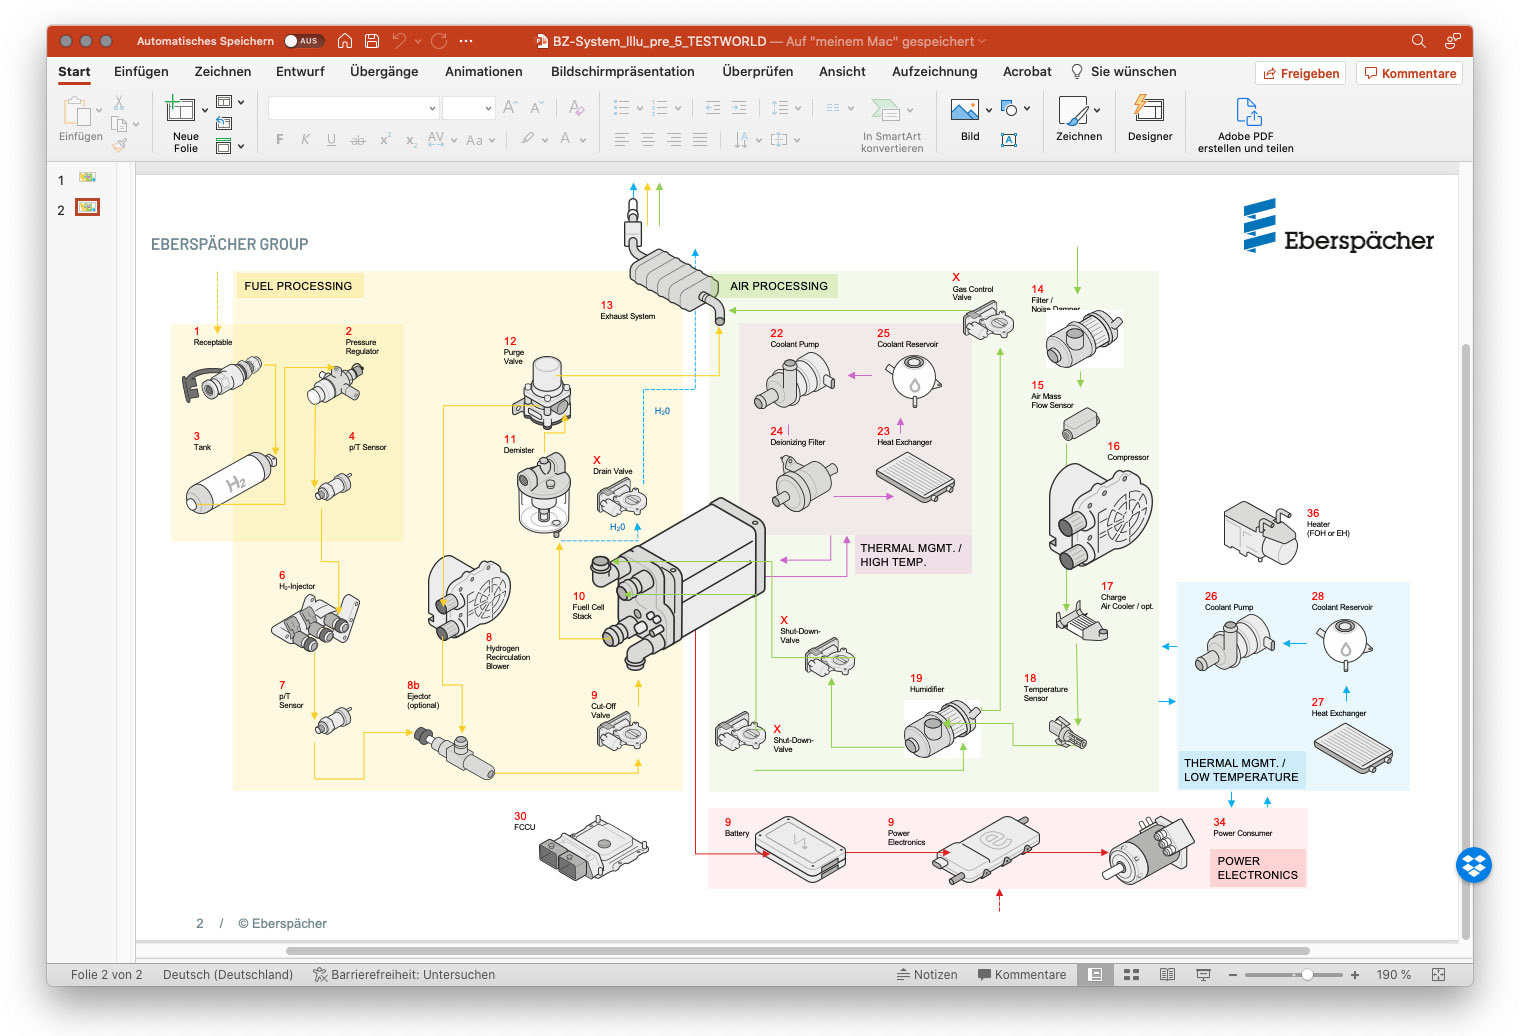Open the font name combo box
1520x1036 pixels.
(353, 107)
